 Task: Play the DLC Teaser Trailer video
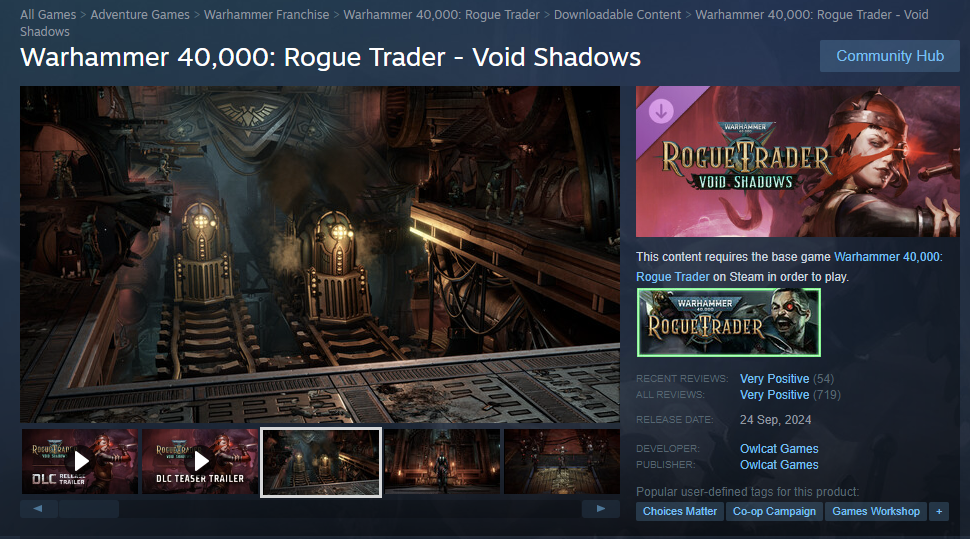(x=200, y=462)
